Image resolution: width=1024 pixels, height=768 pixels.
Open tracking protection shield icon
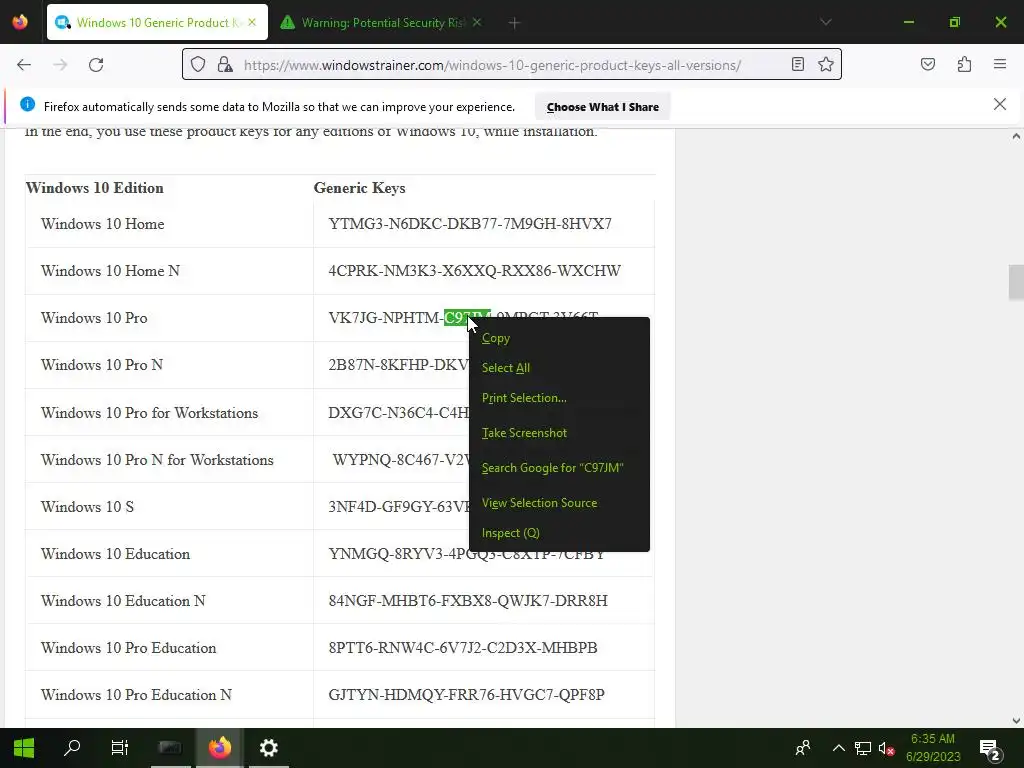click(198, 64)
